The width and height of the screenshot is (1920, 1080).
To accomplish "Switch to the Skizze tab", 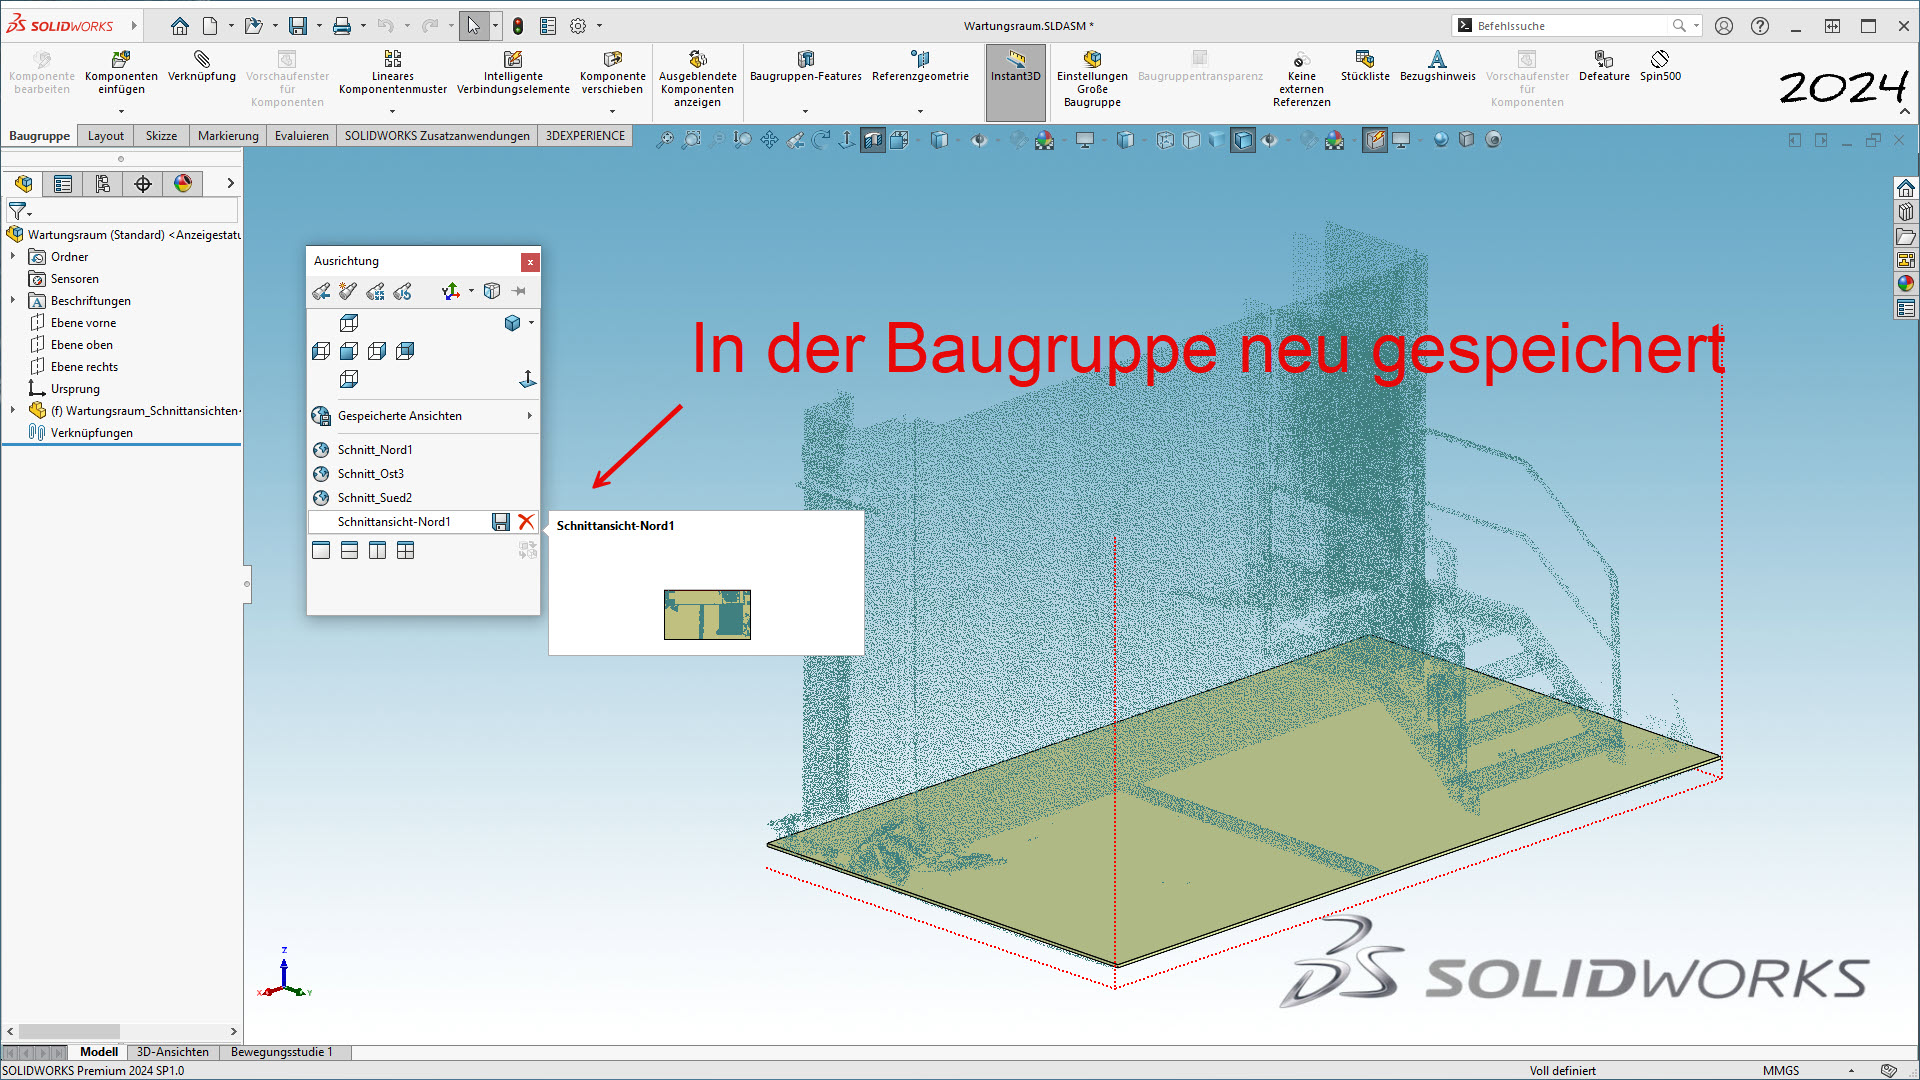I will (161, 136).
